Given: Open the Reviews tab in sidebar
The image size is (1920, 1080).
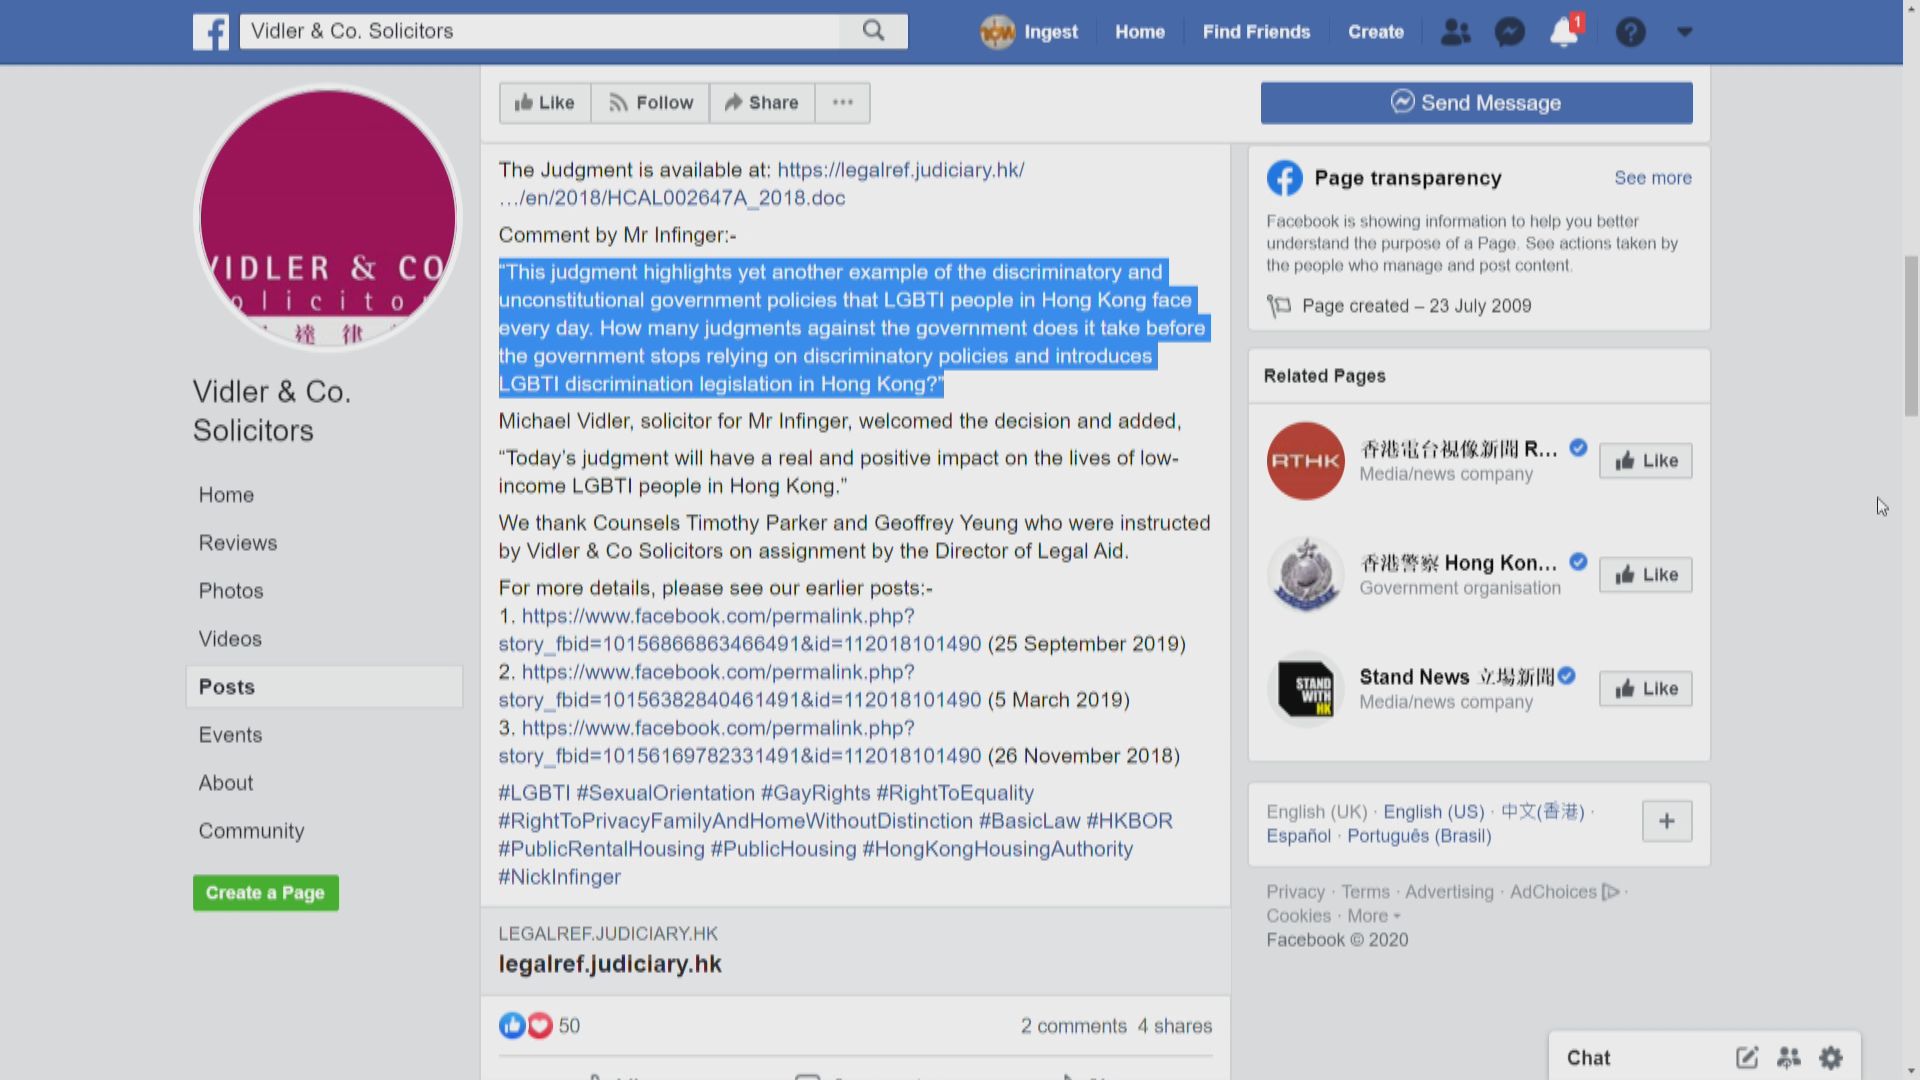Looking at the screenshot, I should (x=238, y=543).
